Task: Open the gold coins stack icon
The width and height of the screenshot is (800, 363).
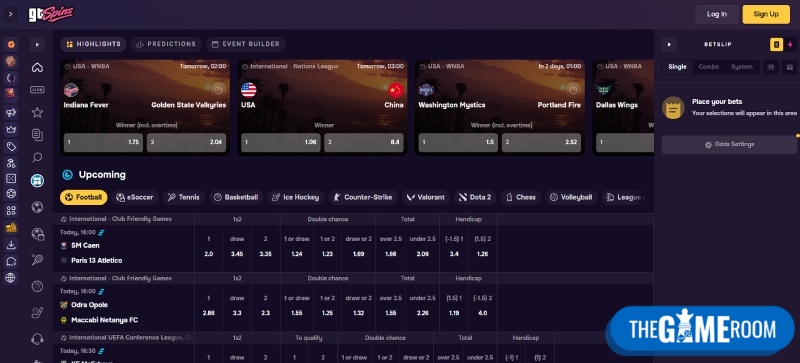Action: point(11,228)
